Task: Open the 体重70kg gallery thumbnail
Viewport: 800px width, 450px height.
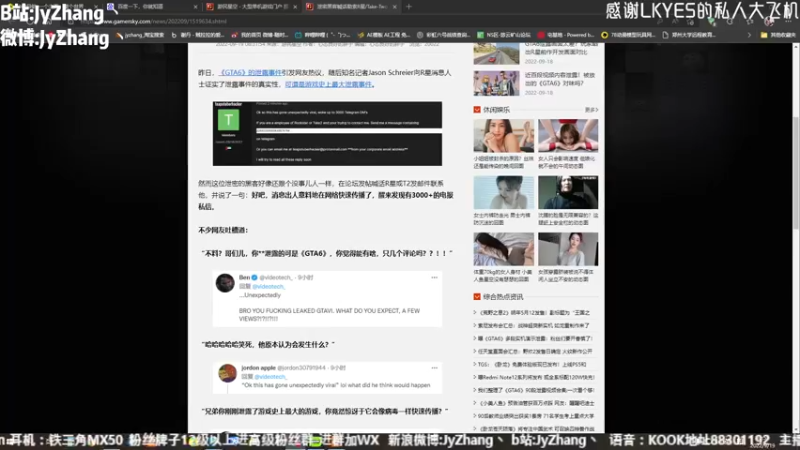Action: pyautogui.click(x=504, y=249)
